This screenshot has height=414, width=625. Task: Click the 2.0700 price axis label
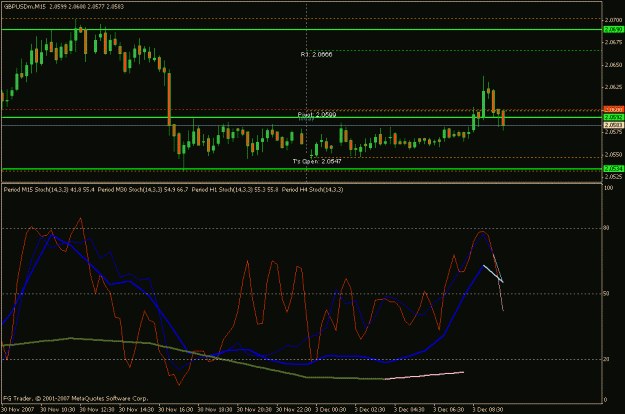pos(613,20)
